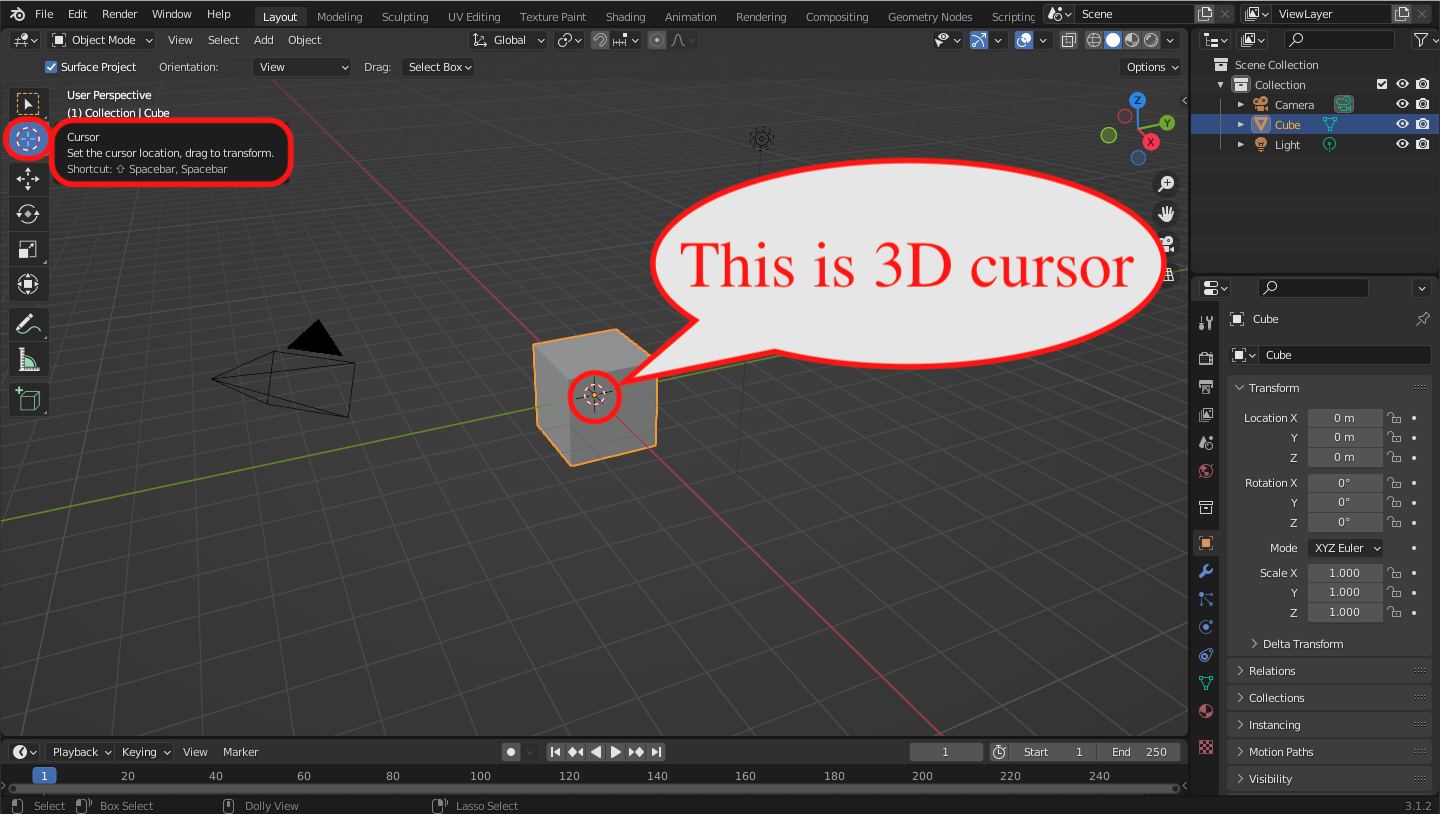Screen dimensions: 1440x814
Task: Open the World properties tab
Action: coord(1206,471)
